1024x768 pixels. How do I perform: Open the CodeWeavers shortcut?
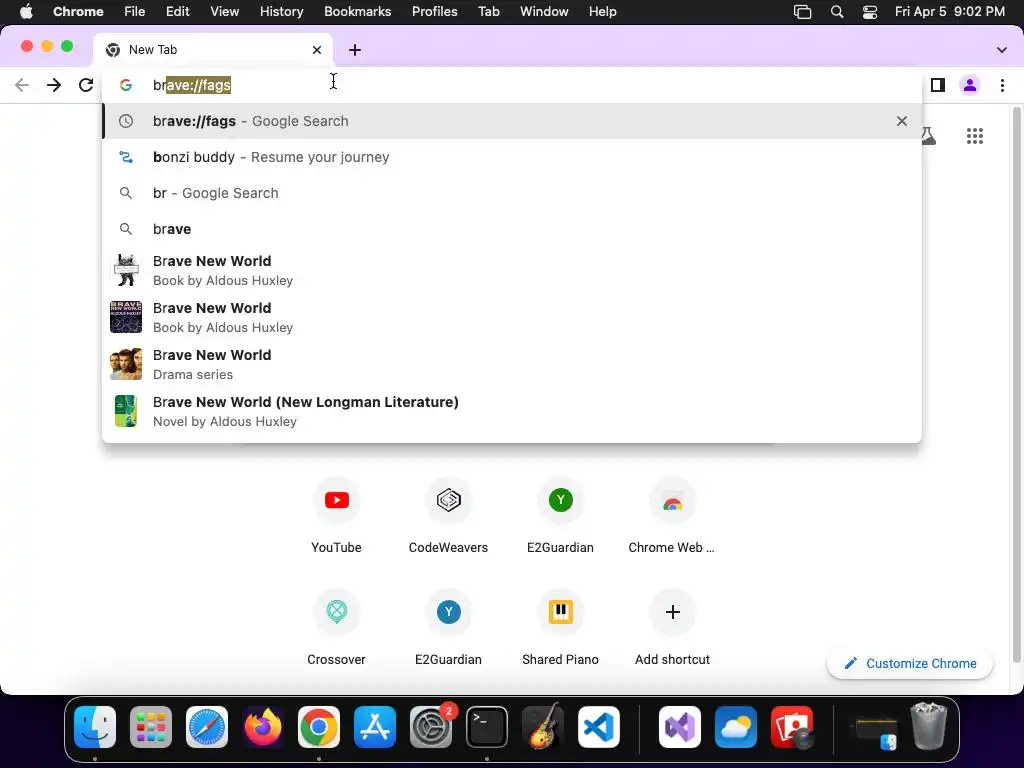(449, 516)
